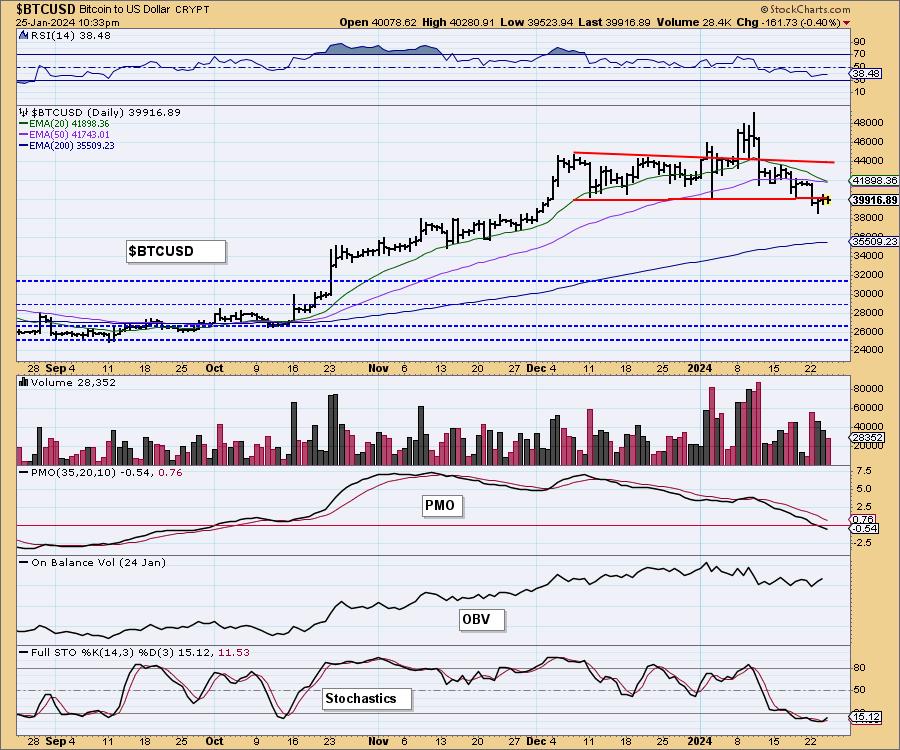Click the Nov label on price axis
Viewport: 900px width, 750px height.
[378, 368]
